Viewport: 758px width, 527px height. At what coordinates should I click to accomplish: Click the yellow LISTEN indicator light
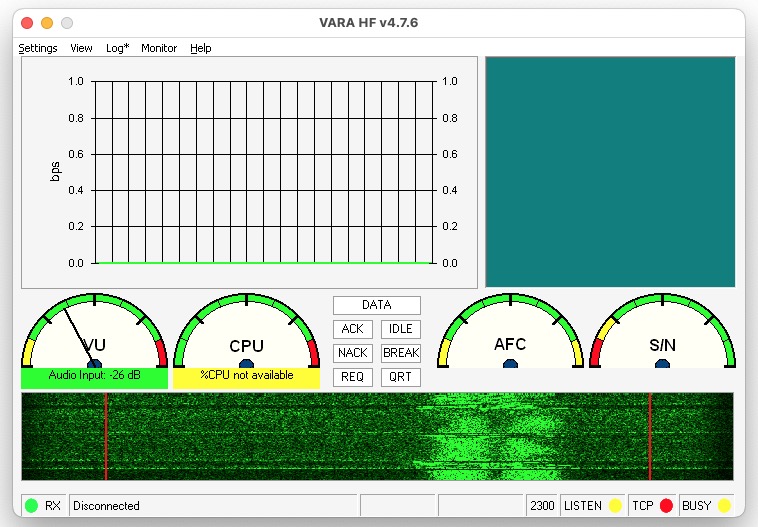click(616, 506)
